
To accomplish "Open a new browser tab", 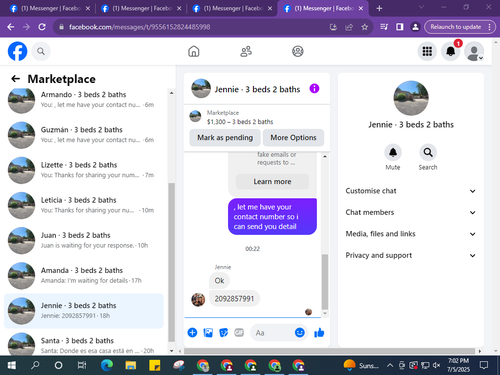I will (379, 8).
